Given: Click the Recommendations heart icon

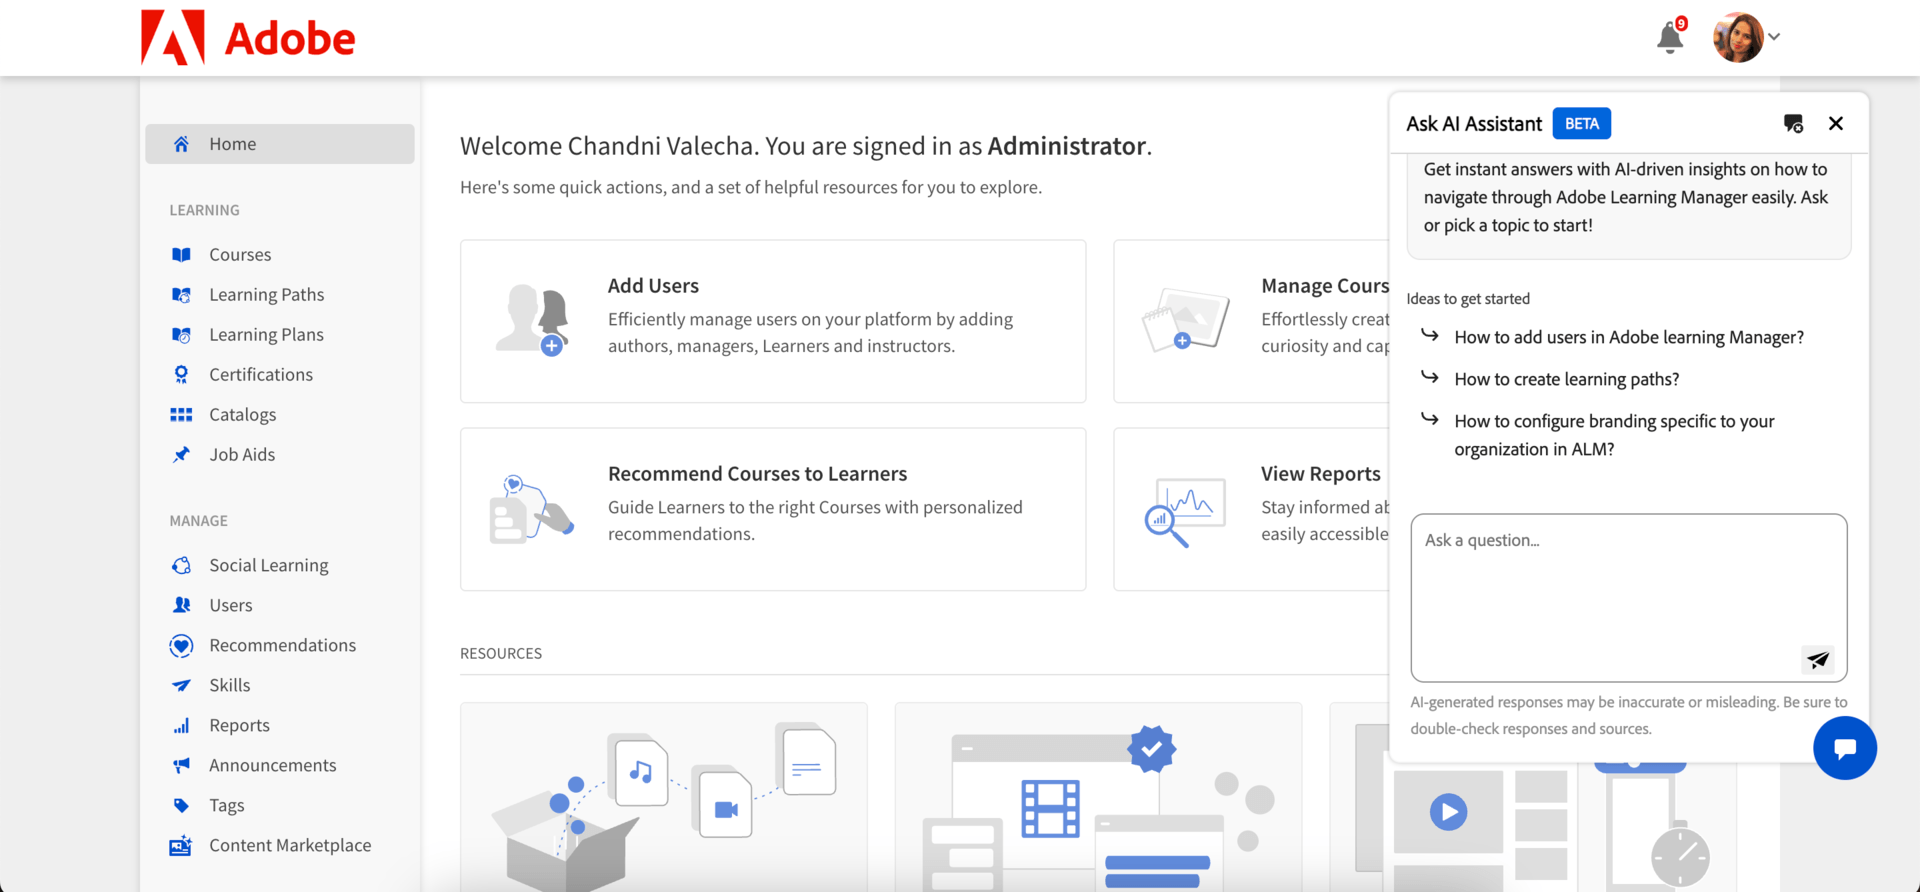Looking at the screenshot, I should (x=181, y=646).
